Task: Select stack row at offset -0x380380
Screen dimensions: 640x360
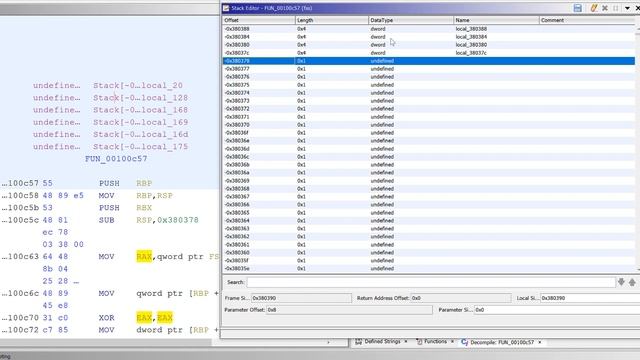Action: pyautogui.click(x=429, y=45)
